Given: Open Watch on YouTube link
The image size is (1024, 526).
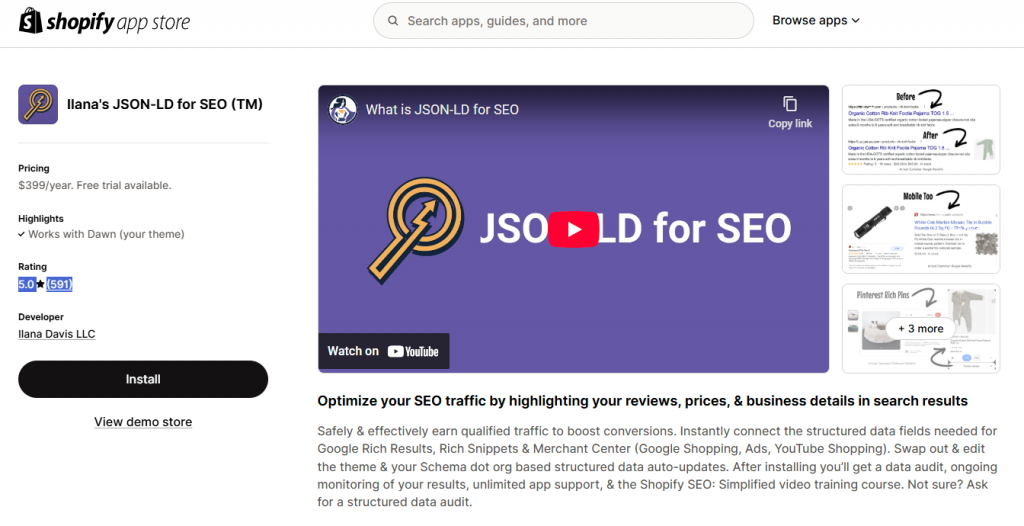Looking at the screenshot, I should pyautogui.click(x=383, y=351).
